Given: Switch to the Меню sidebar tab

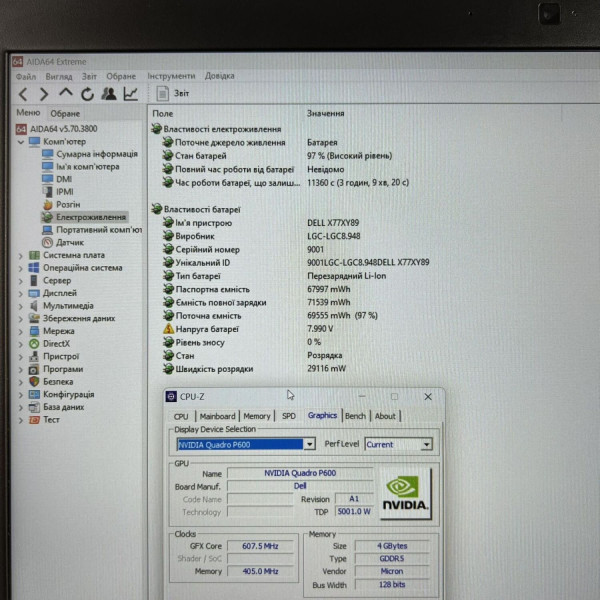Looking at the screenshot, I should point(28,113).
